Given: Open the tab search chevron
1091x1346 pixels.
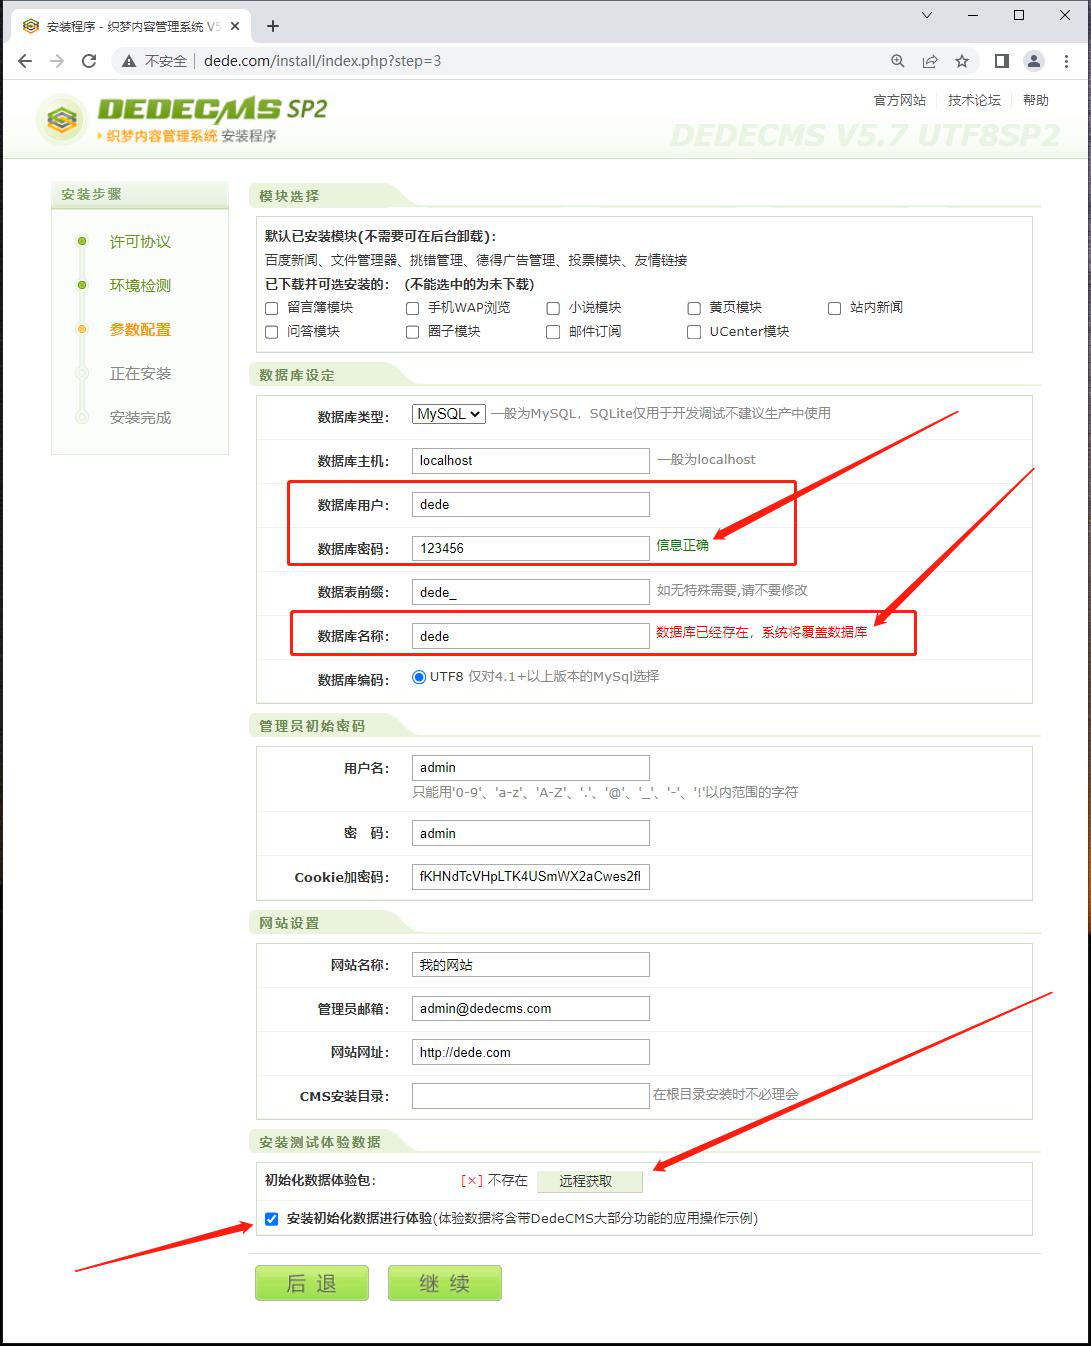Looking at the screenshot, I should (927, 15).
